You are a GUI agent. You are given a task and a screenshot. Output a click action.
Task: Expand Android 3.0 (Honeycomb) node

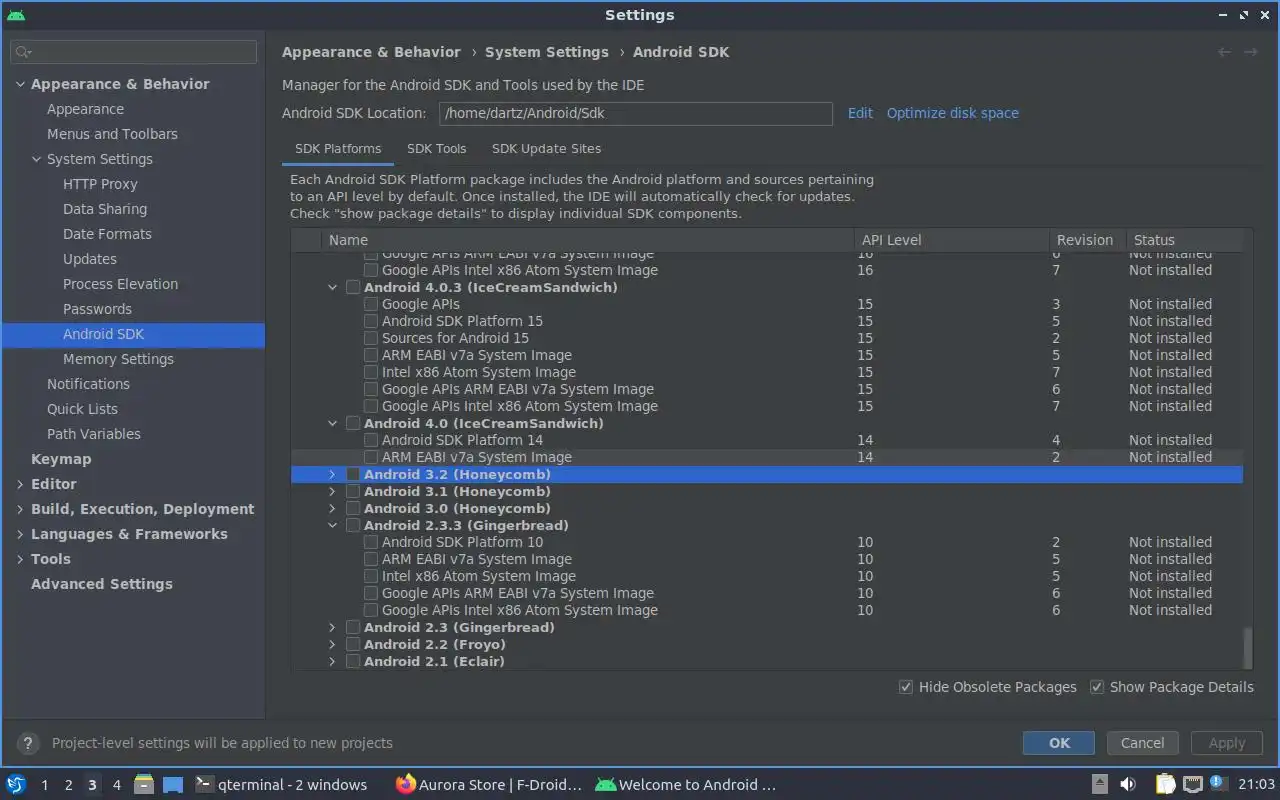333,508
